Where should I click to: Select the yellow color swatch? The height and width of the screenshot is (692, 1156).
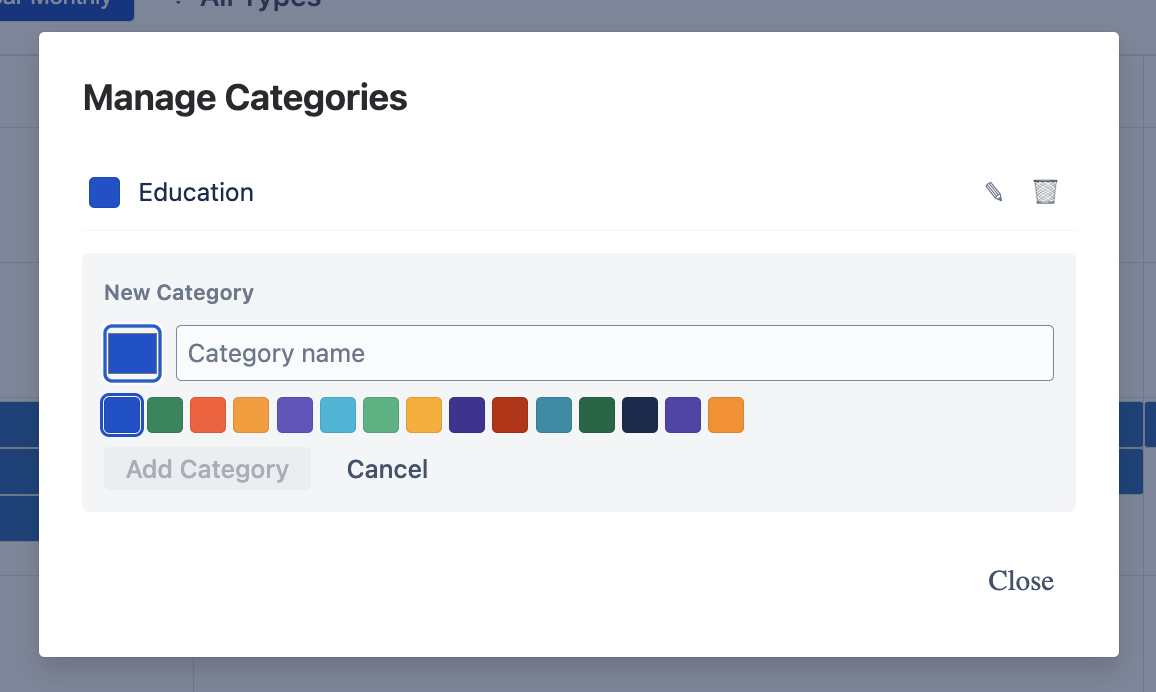(x=424, y=415)
